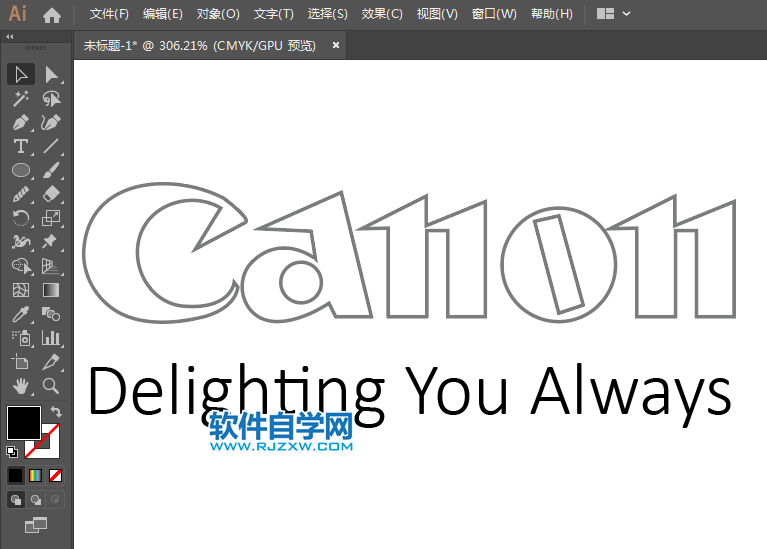Click the Canon outlined logo artwork

point(409,253)
